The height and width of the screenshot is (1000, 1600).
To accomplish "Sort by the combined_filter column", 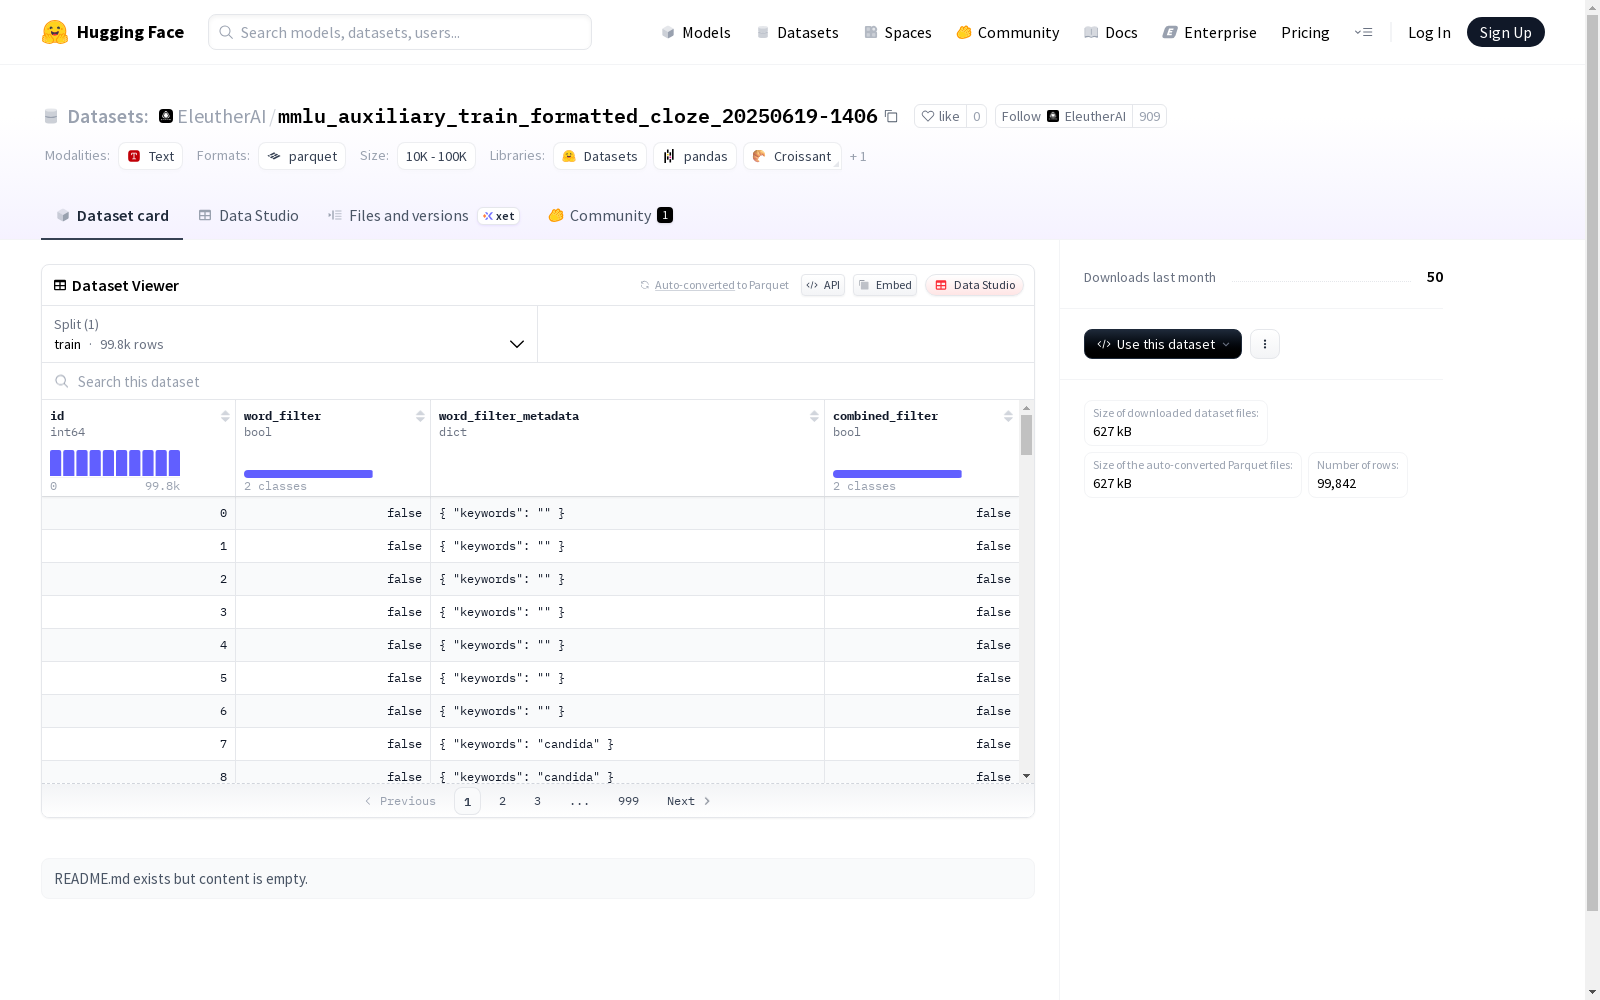I will pyautogui.click(x=1008, y=416).
